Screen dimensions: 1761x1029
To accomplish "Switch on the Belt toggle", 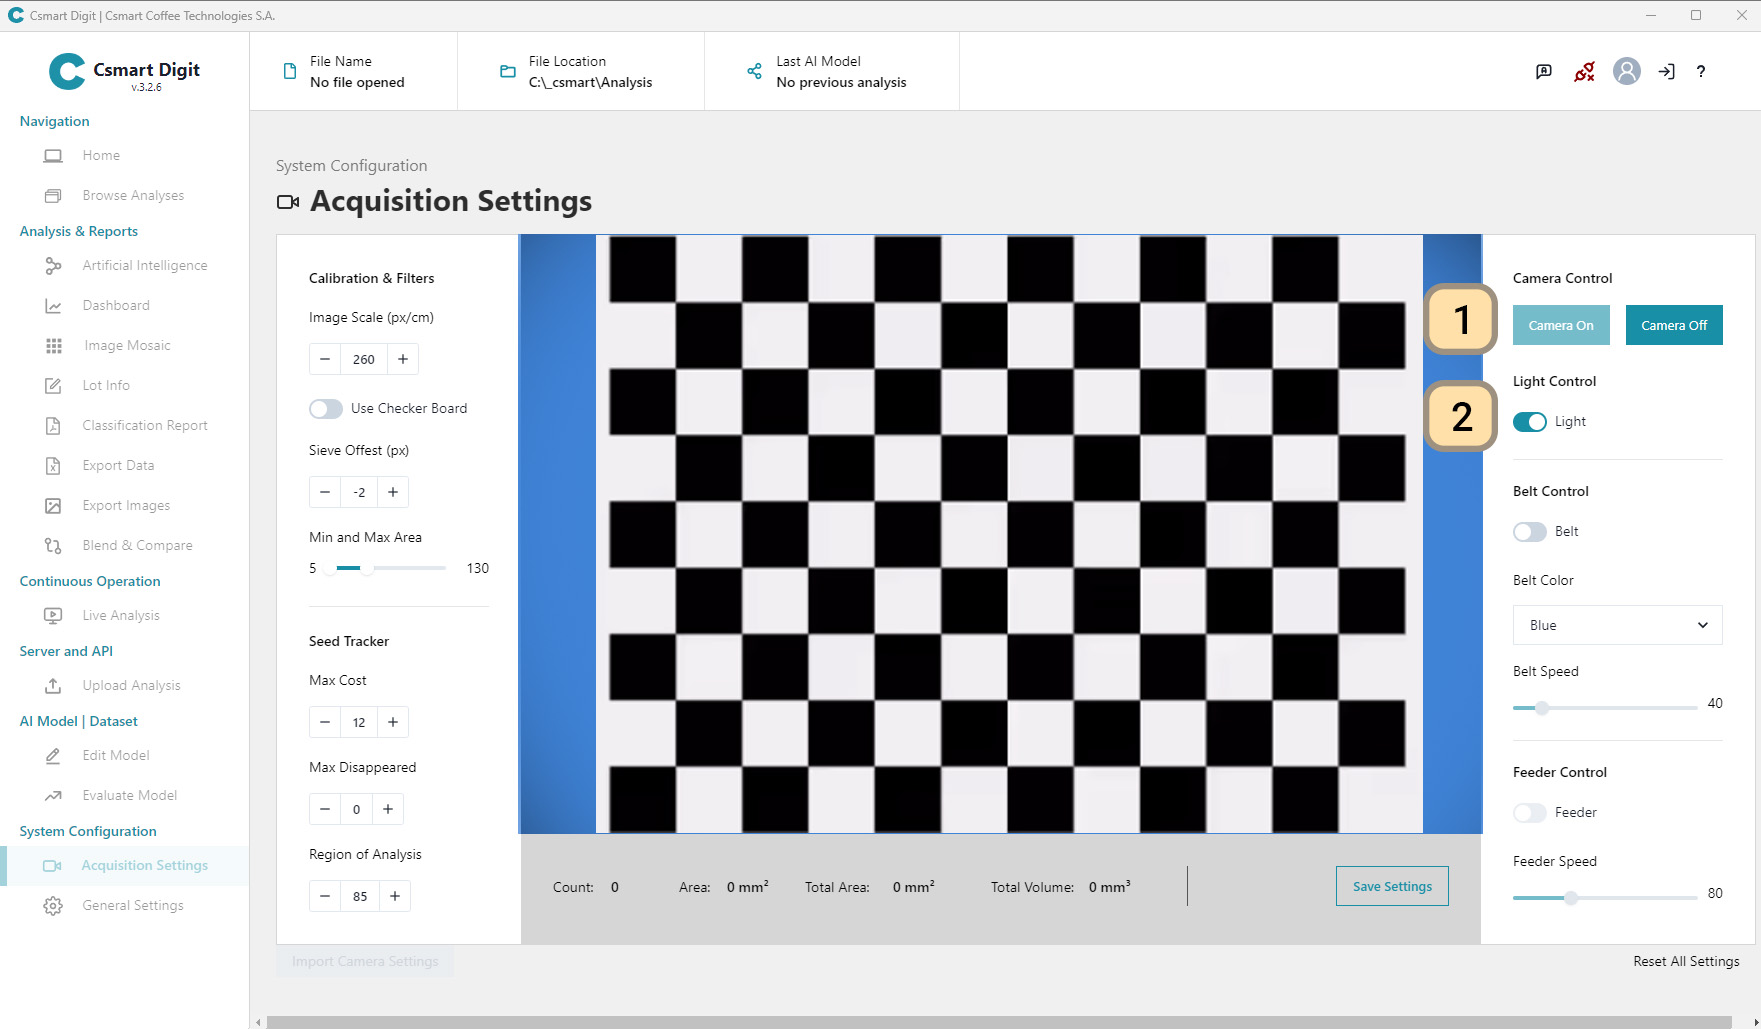I will tap(1529, 531).
